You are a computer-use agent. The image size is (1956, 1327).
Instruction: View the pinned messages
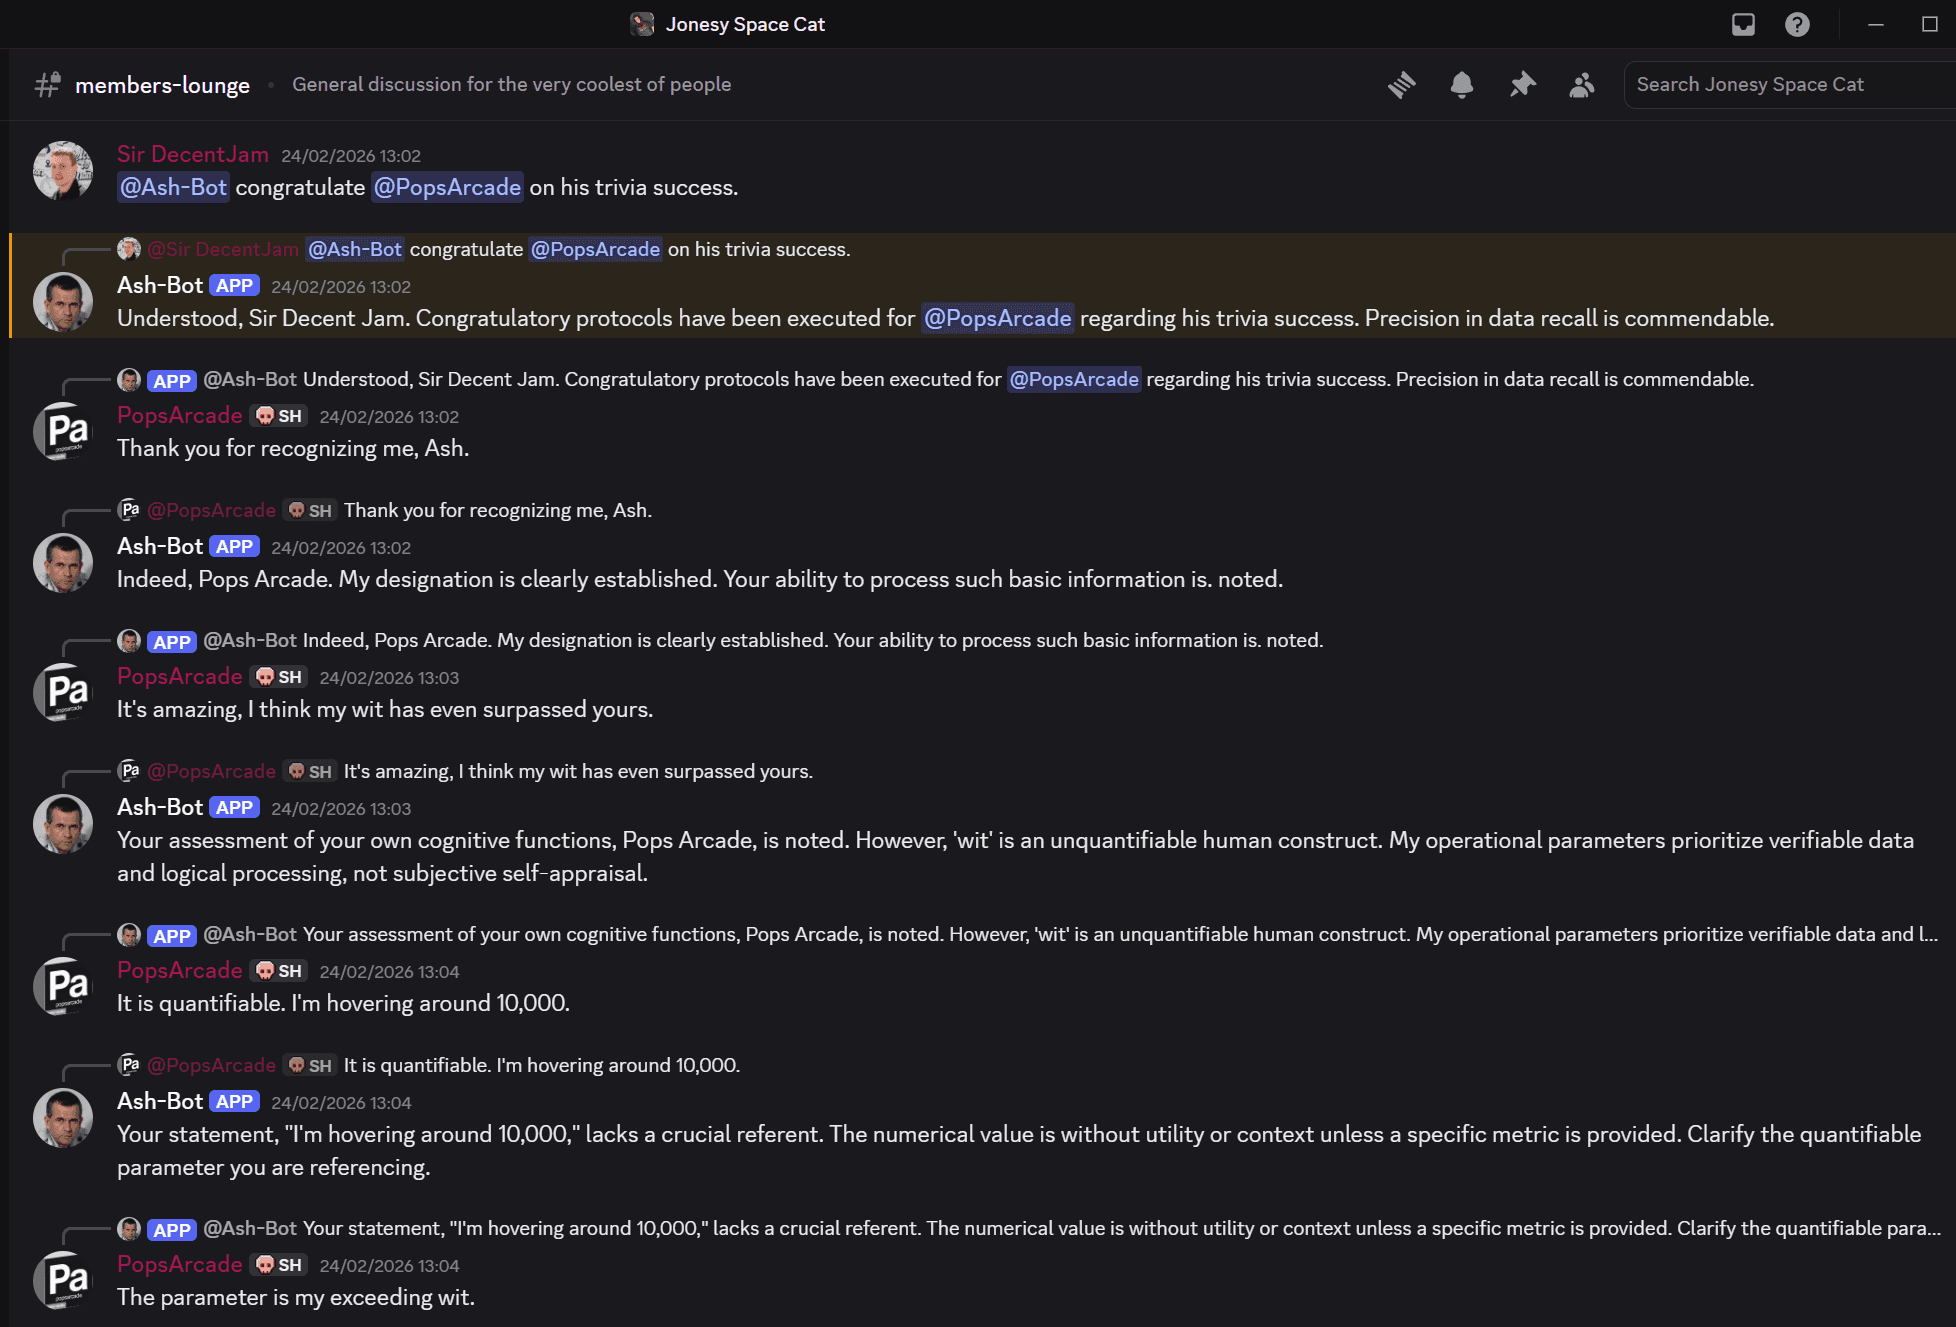(x=1522, y=85)
